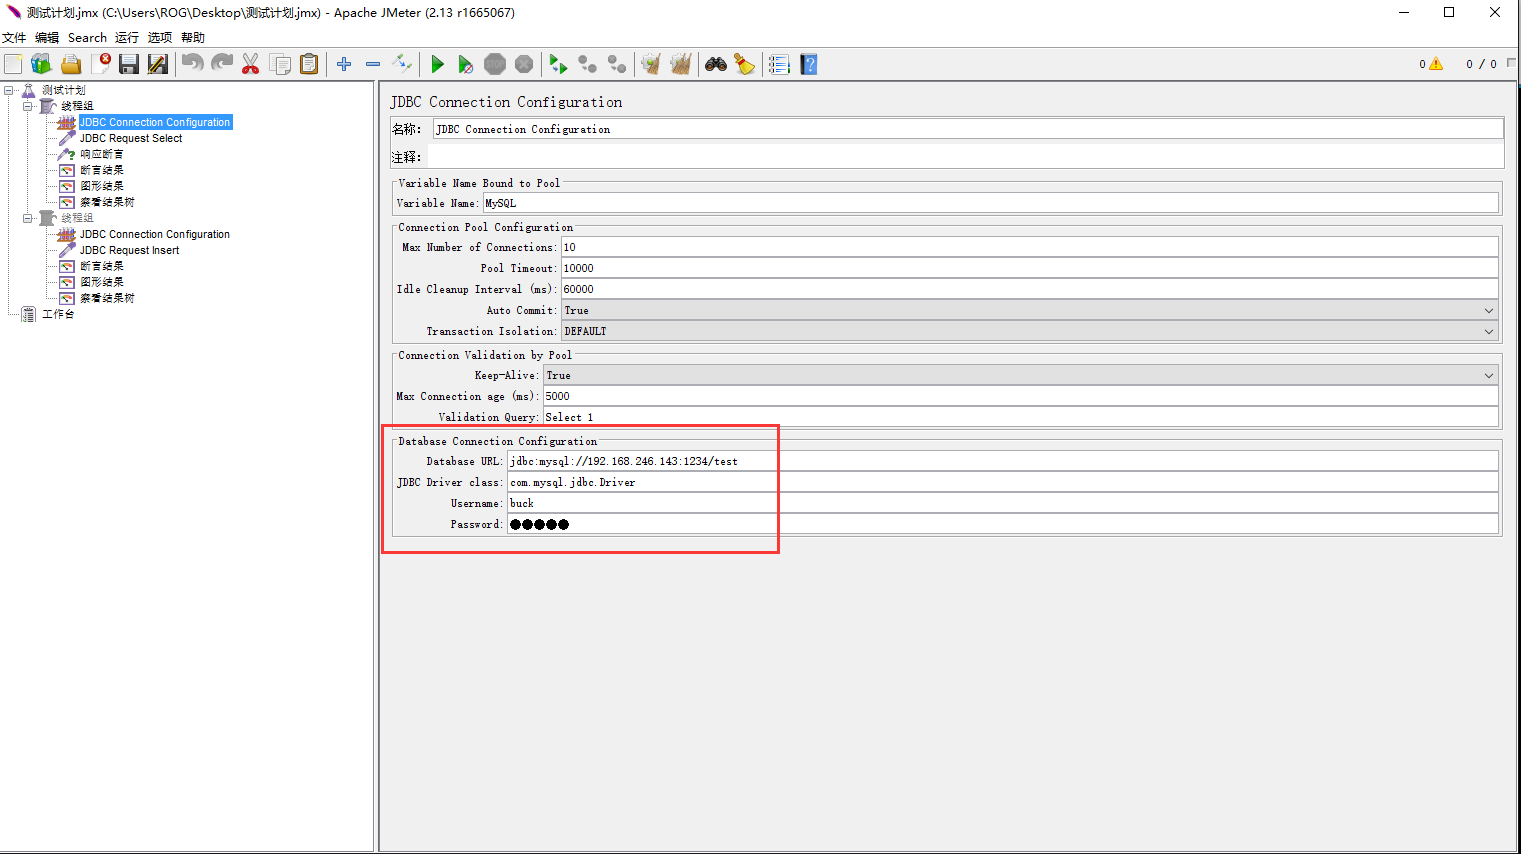Viewport: 1521px width, 854px height.
Task: Select the 响应断言 tree node
Action: pos(102,154)
